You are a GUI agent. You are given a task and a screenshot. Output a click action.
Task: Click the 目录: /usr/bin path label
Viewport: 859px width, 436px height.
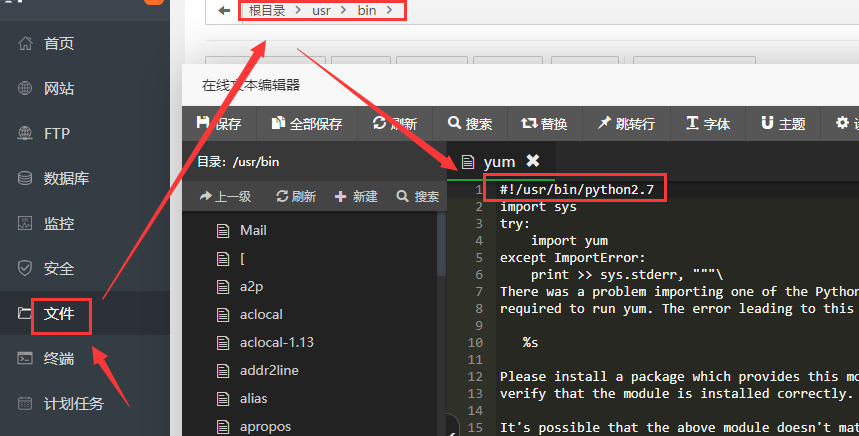[x=238, y=162]
